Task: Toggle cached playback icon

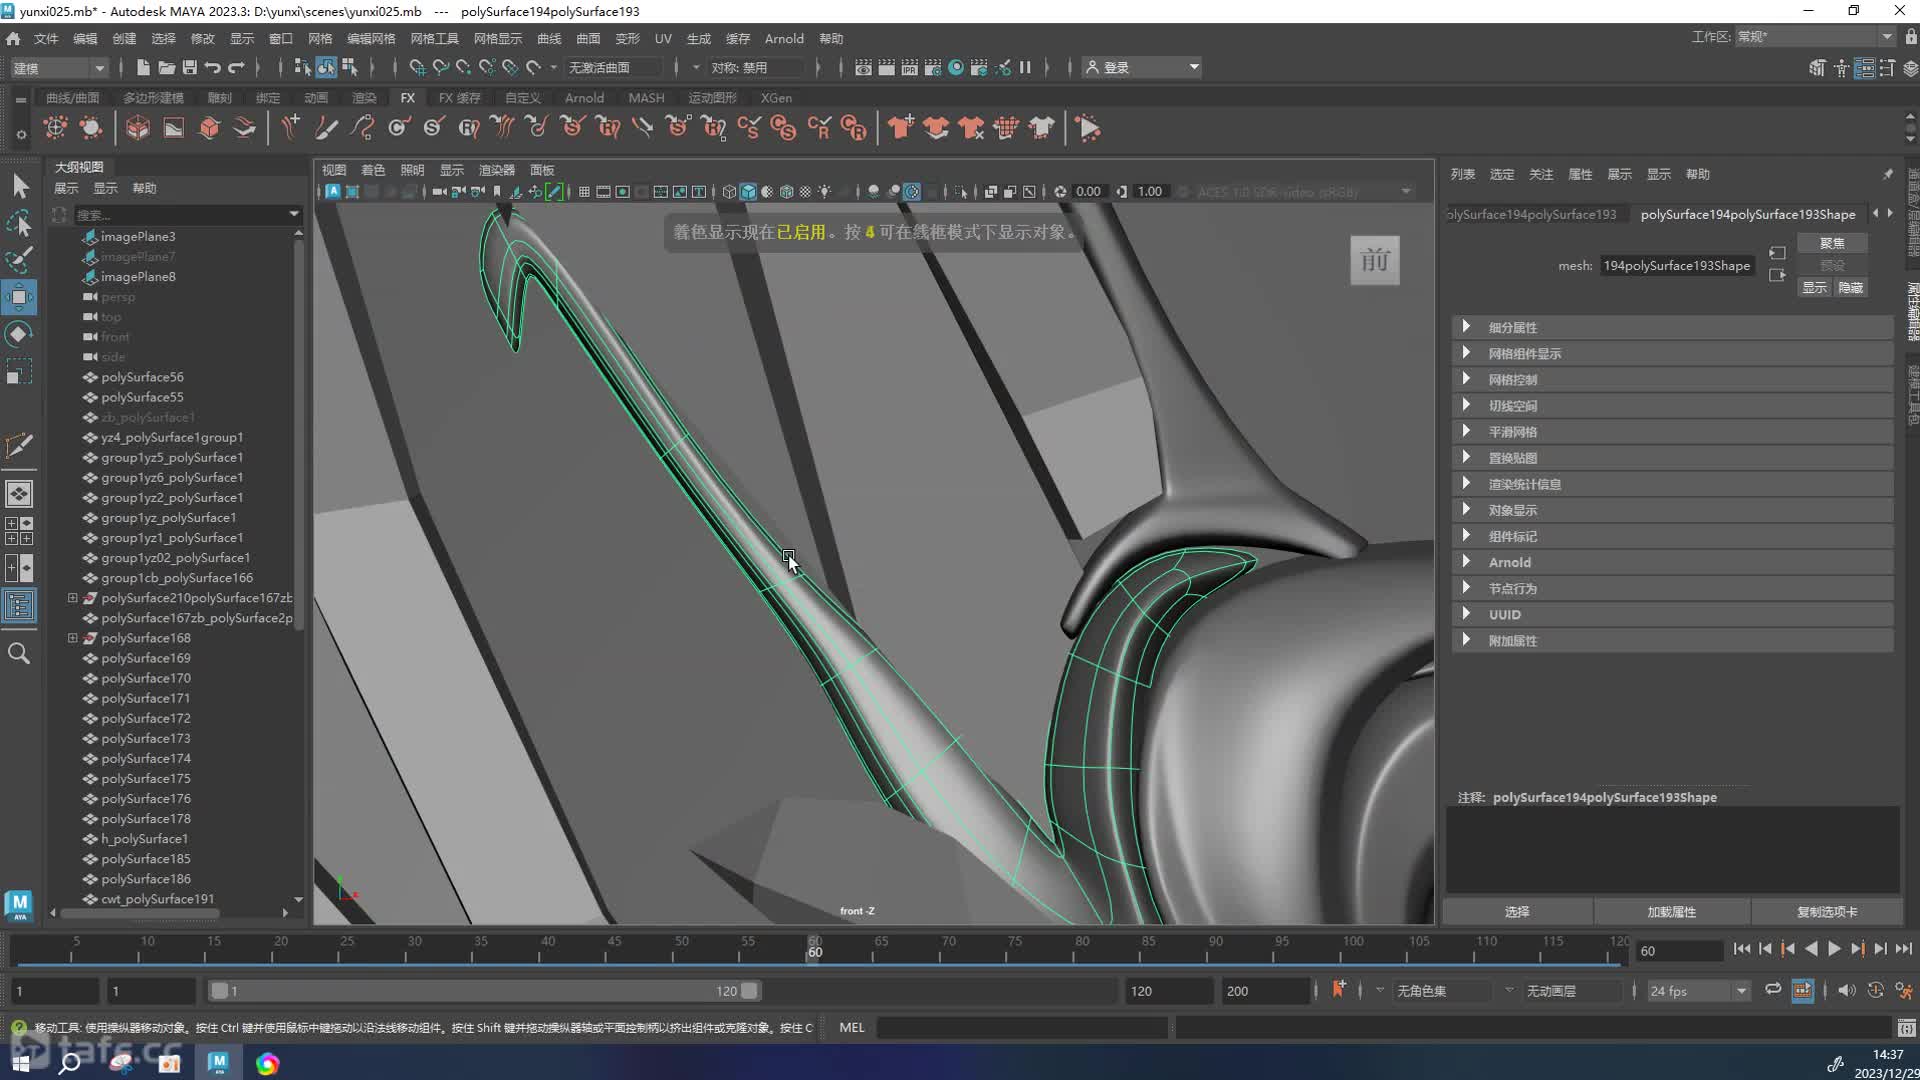Action: [x=1803, y=990]
